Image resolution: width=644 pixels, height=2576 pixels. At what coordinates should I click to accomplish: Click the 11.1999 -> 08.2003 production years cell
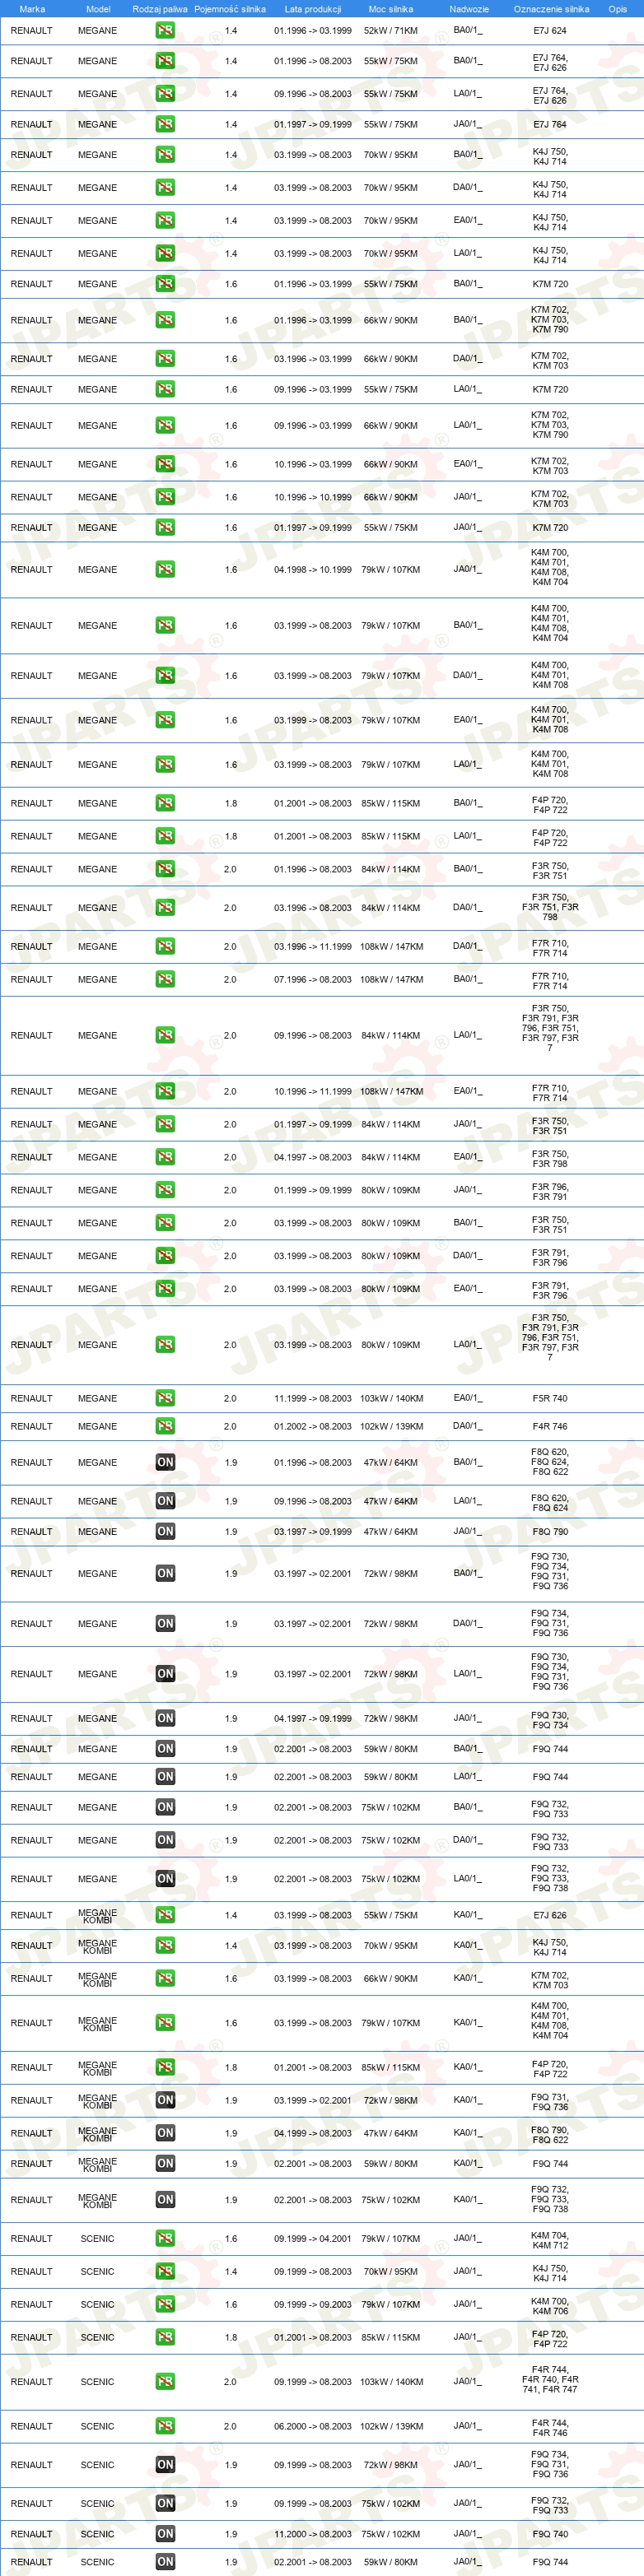point(313,1398)
